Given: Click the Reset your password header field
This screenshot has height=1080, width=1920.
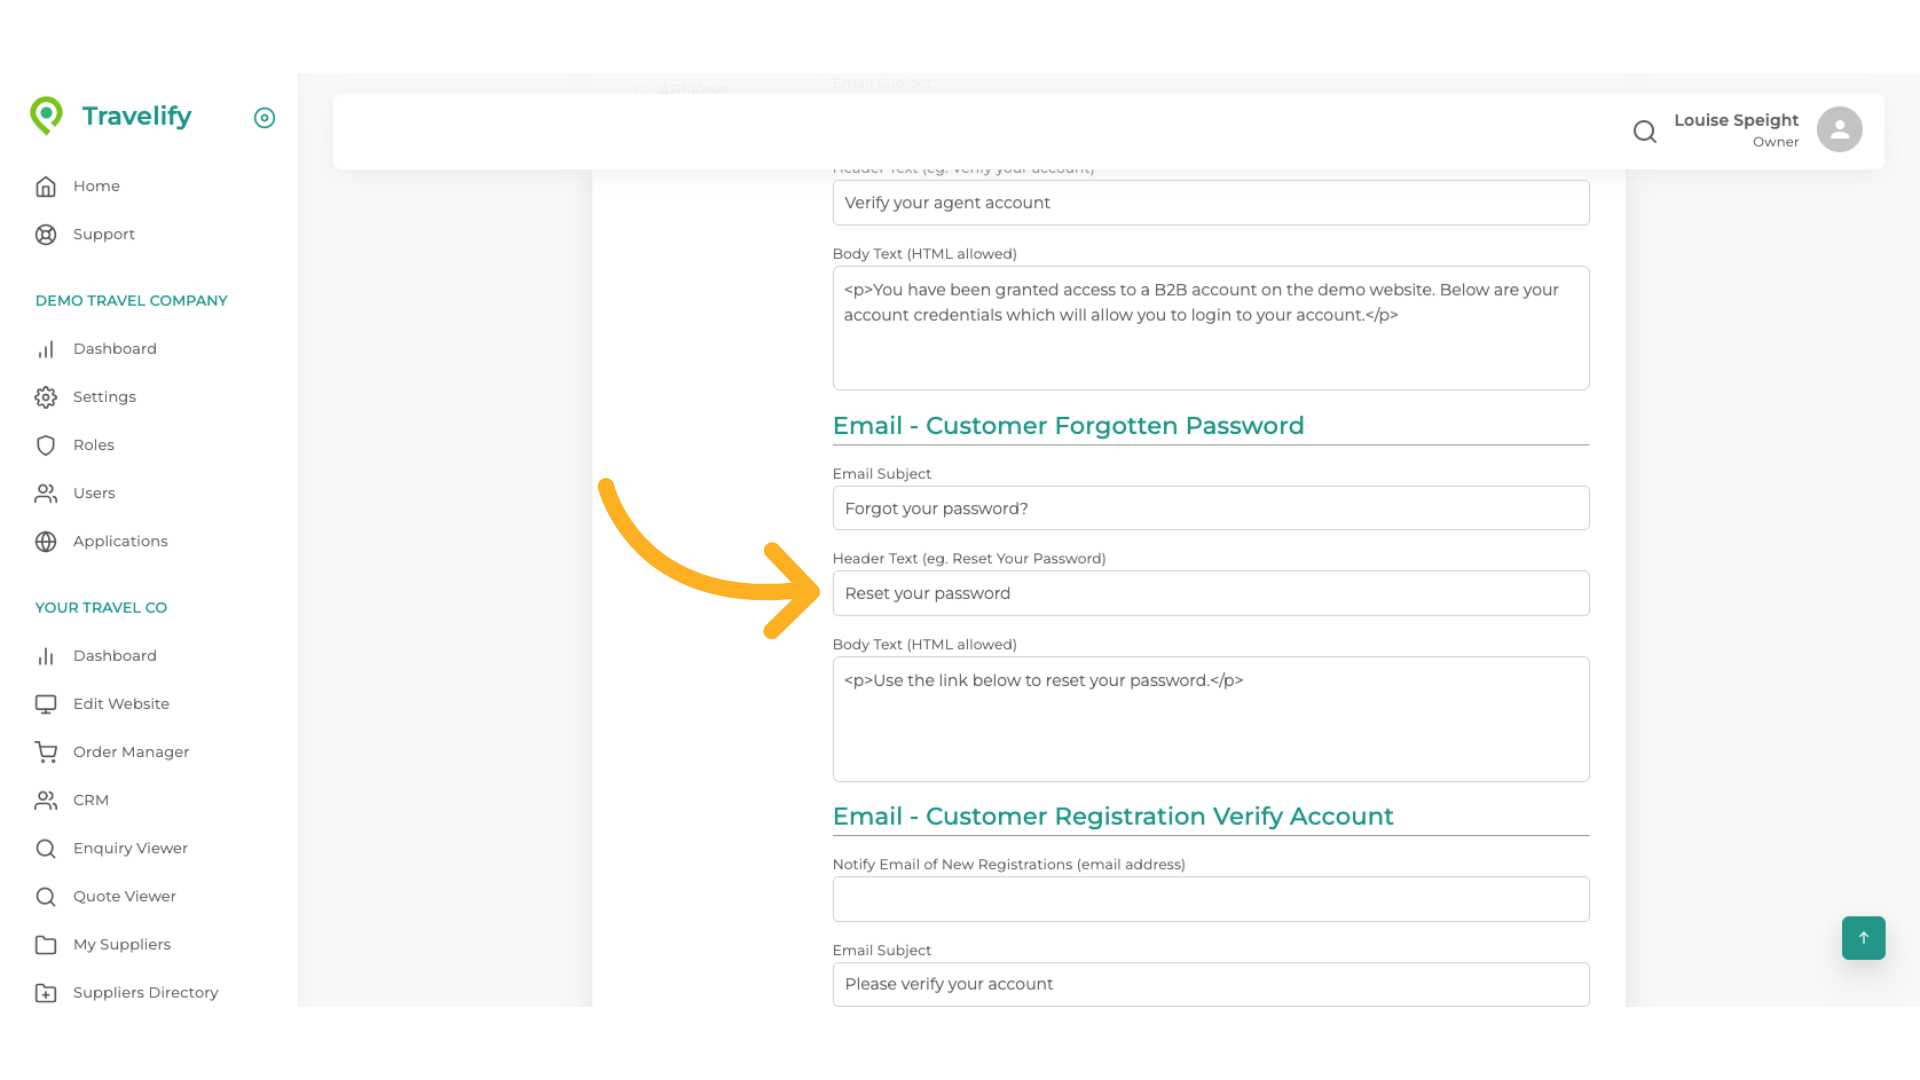Looking at the screenshot, I should [x=1210, y=593].
